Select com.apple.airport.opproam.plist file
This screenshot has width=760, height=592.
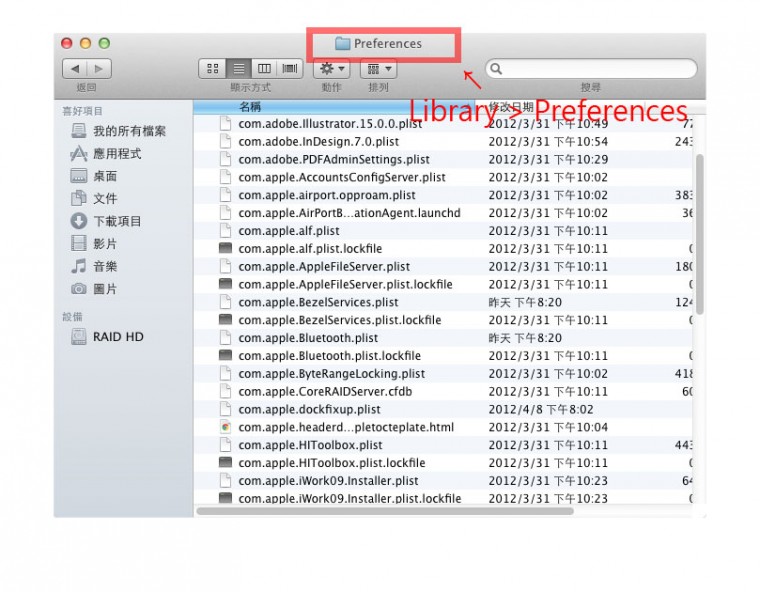click(x=327, y=195)
